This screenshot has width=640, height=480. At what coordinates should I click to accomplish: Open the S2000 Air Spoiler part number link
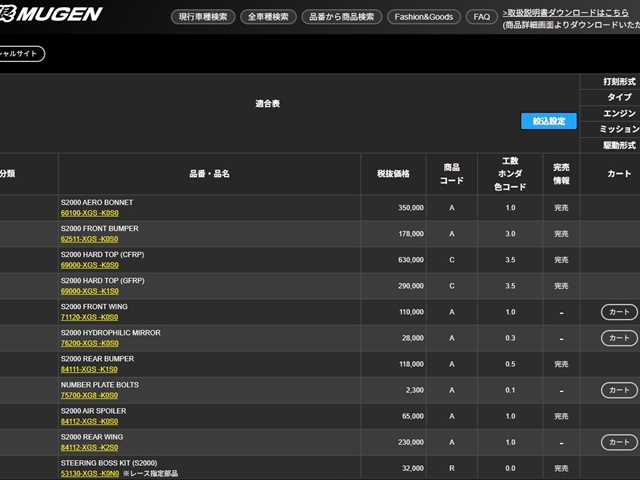89,421
